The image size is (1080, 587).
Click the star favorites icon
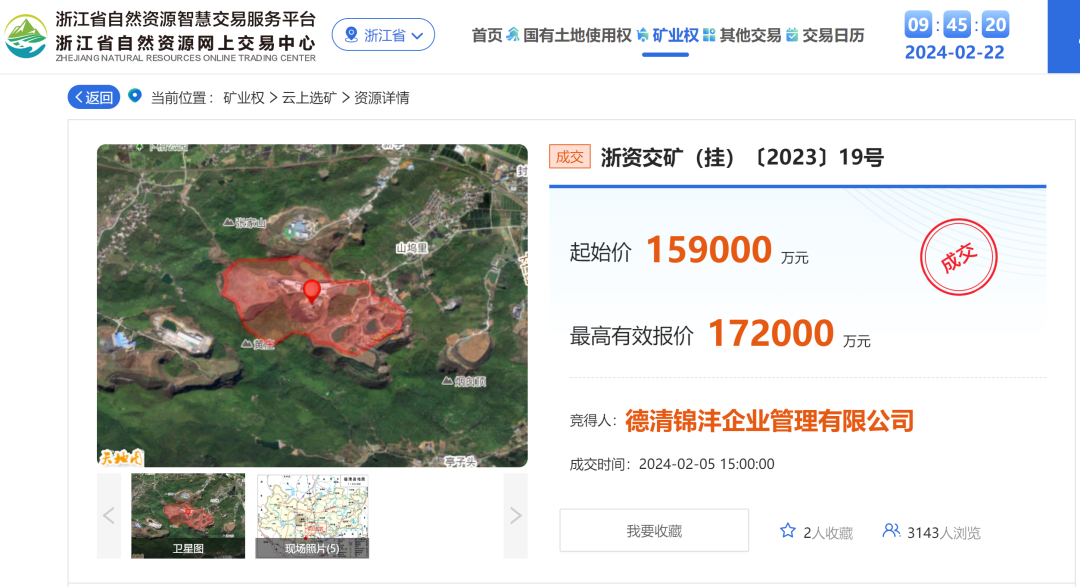pos(788,531)
